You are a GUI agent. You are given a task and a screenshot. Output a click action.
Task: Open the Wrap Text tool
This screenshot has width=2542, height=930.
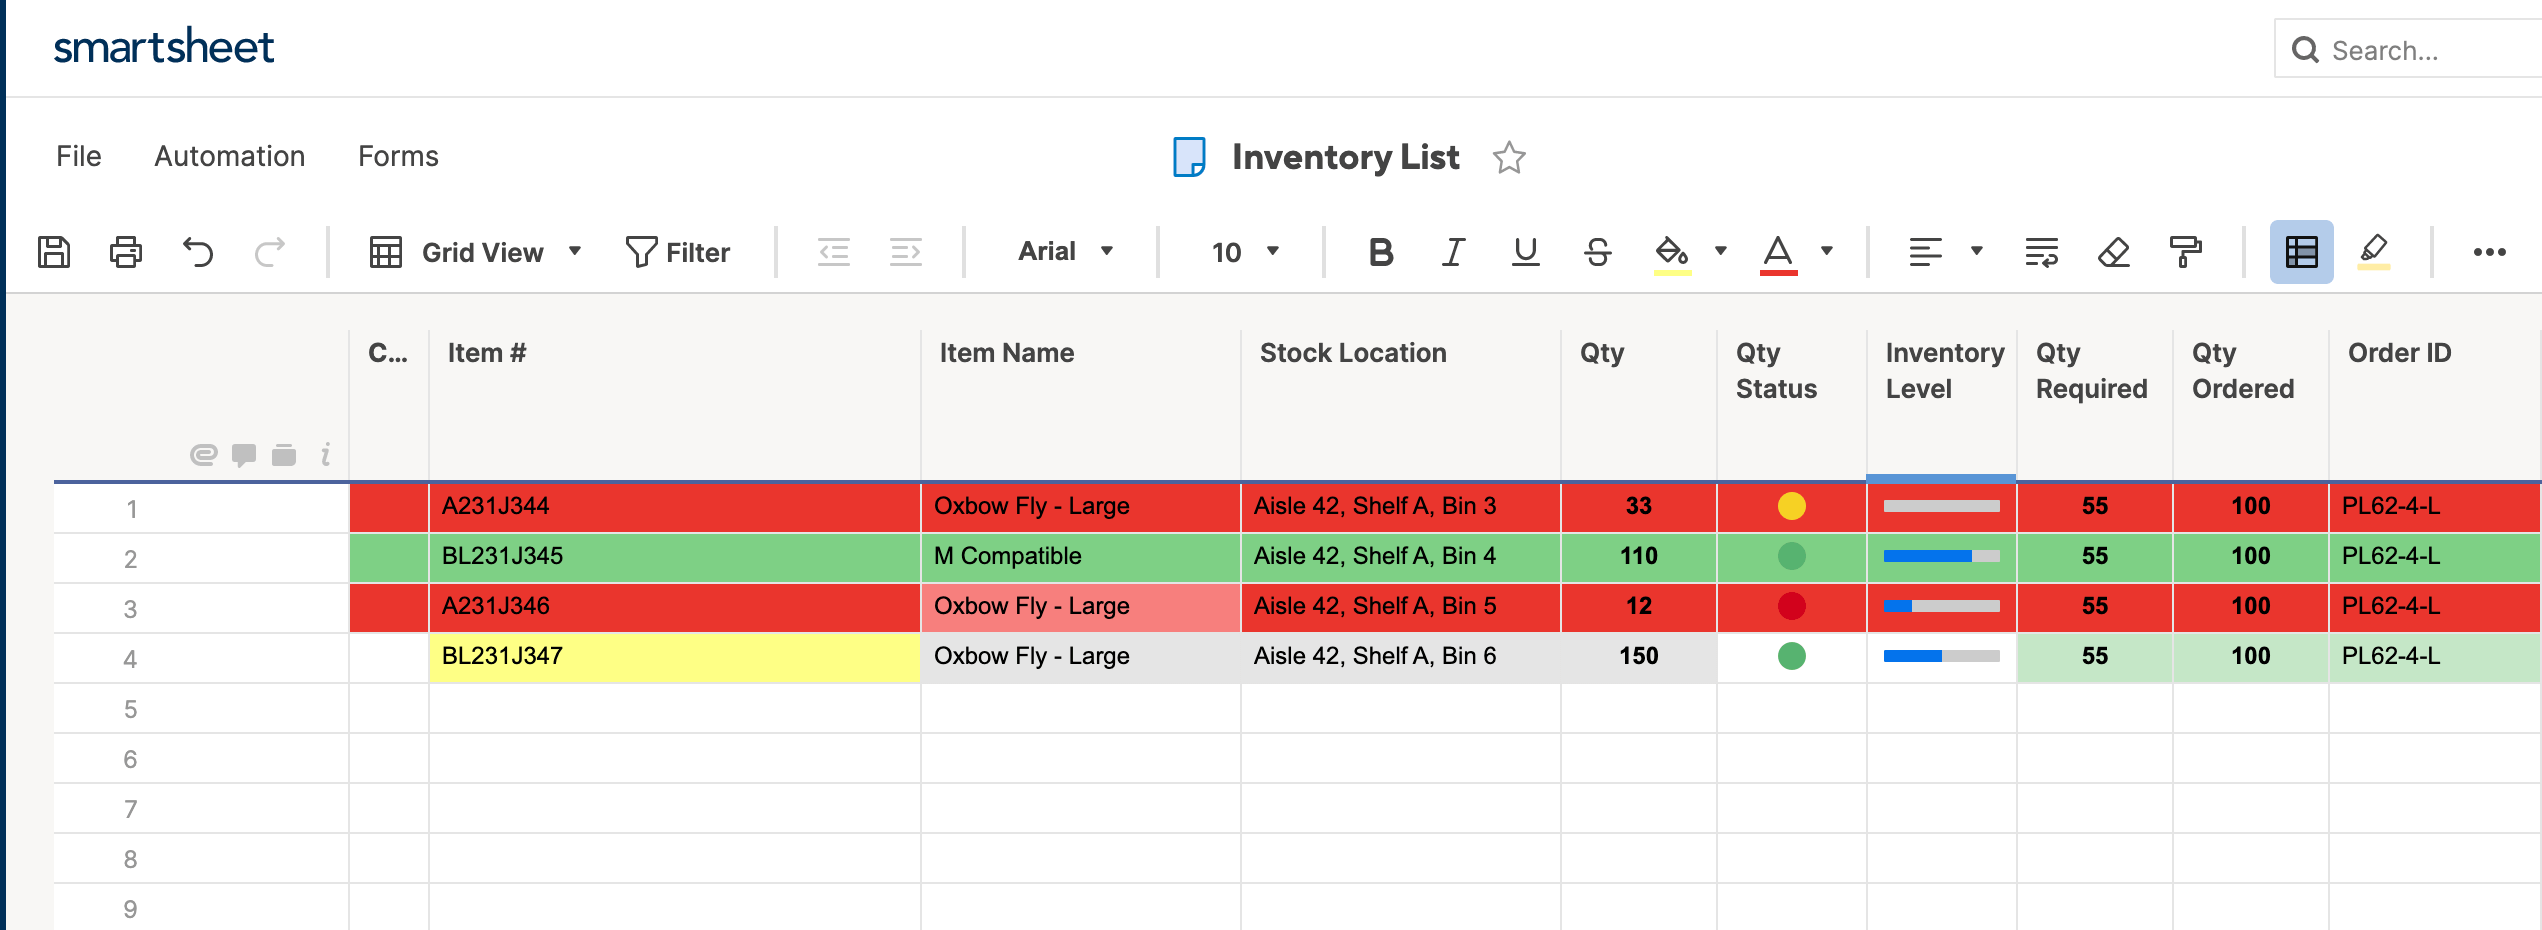2041,252
